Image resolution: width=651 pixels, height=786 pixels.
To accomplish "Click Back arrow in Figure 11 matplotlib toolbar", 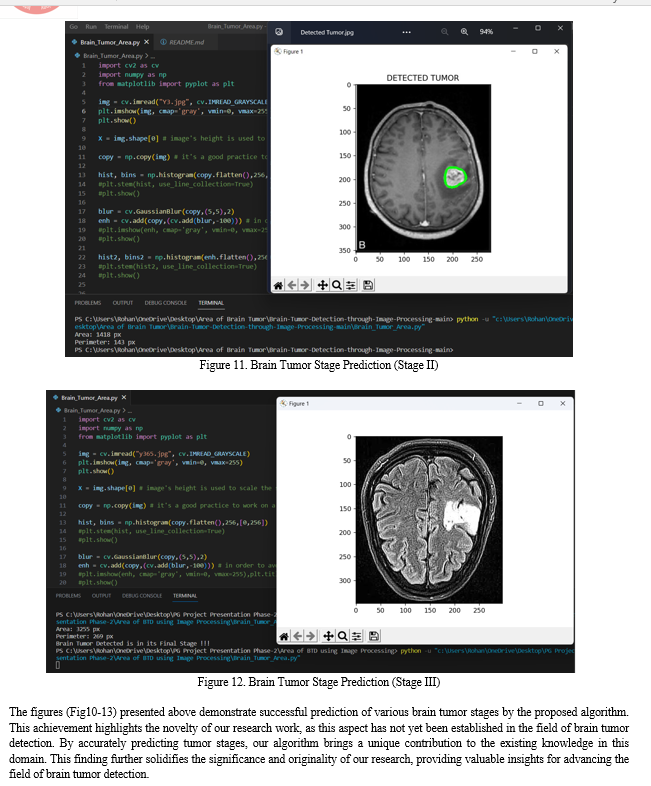I will (292, 285).
